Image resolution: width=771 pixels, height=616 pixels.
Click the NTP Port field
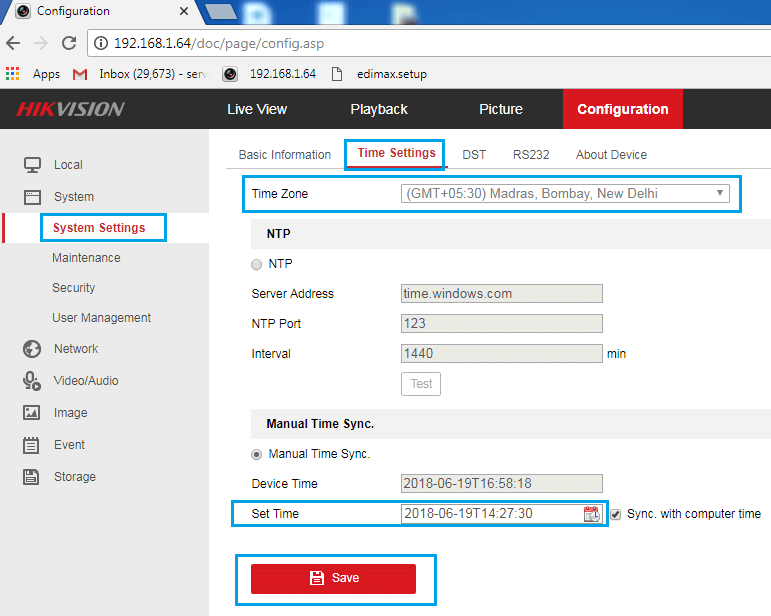(x=502, y=323)
